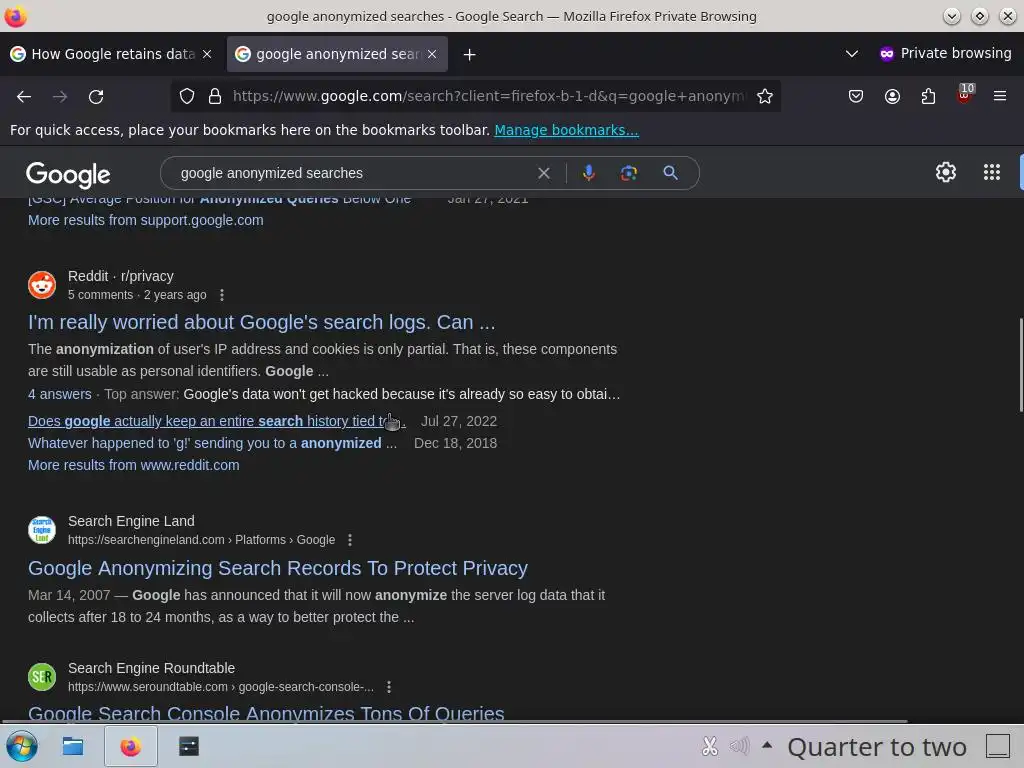Screen dimensions: 1024x768
Task: Show desktop via taskbar corner button
Action: [997, 746]
